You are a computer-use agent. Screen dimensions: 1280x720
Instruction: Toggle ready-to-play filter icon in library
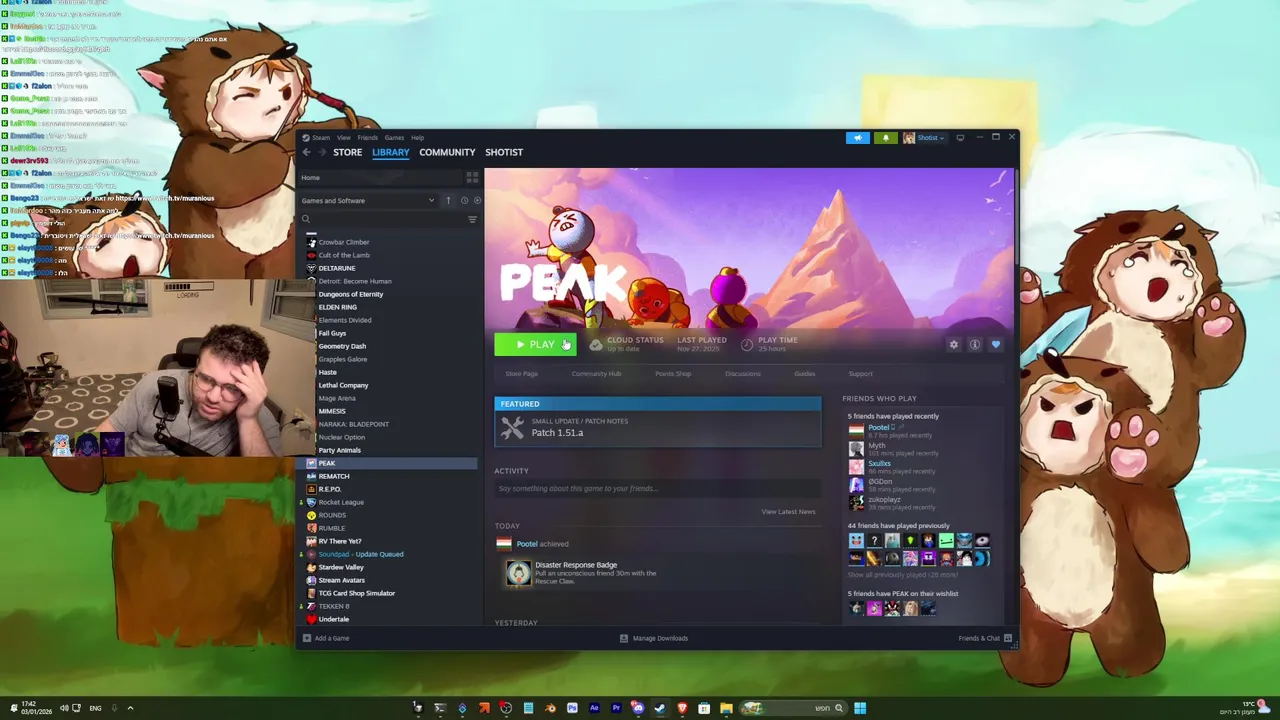(477, 200)
